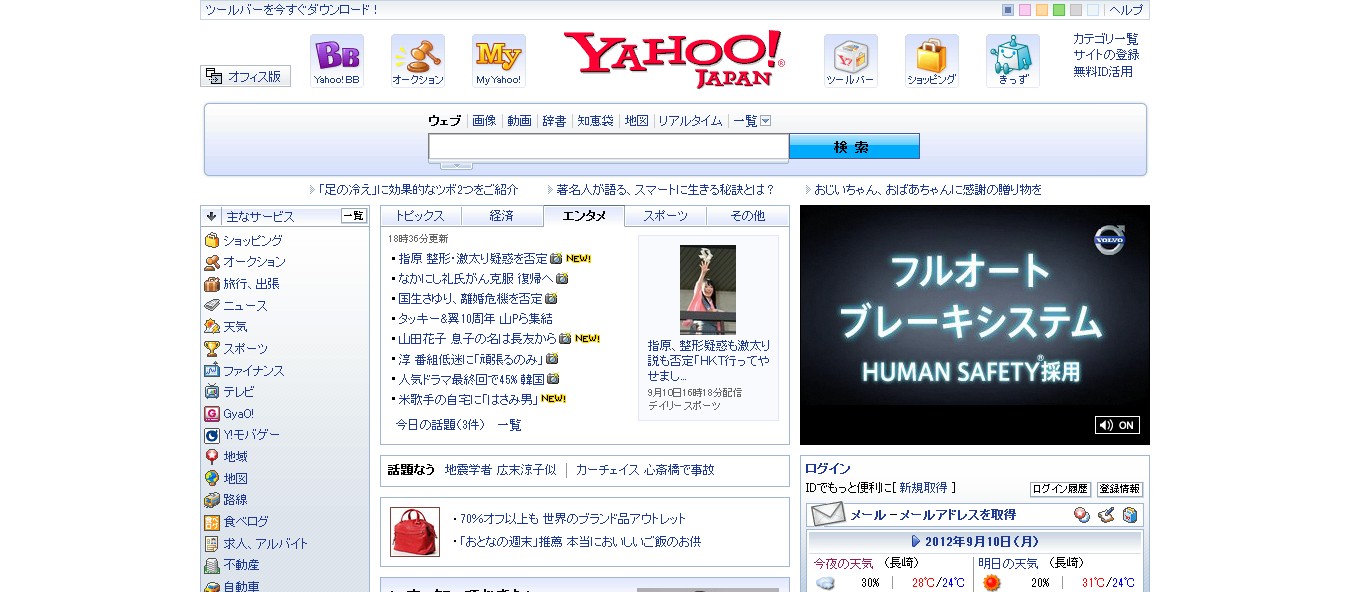Open the ショッピング bag icon in header

click(x=932, y=61)
